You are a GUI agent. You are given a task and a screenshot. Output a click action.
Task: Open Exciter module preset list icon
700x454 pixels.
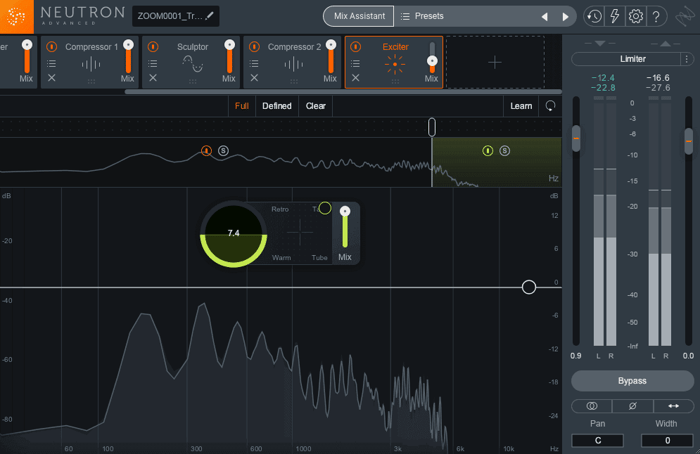click(355, 63)
